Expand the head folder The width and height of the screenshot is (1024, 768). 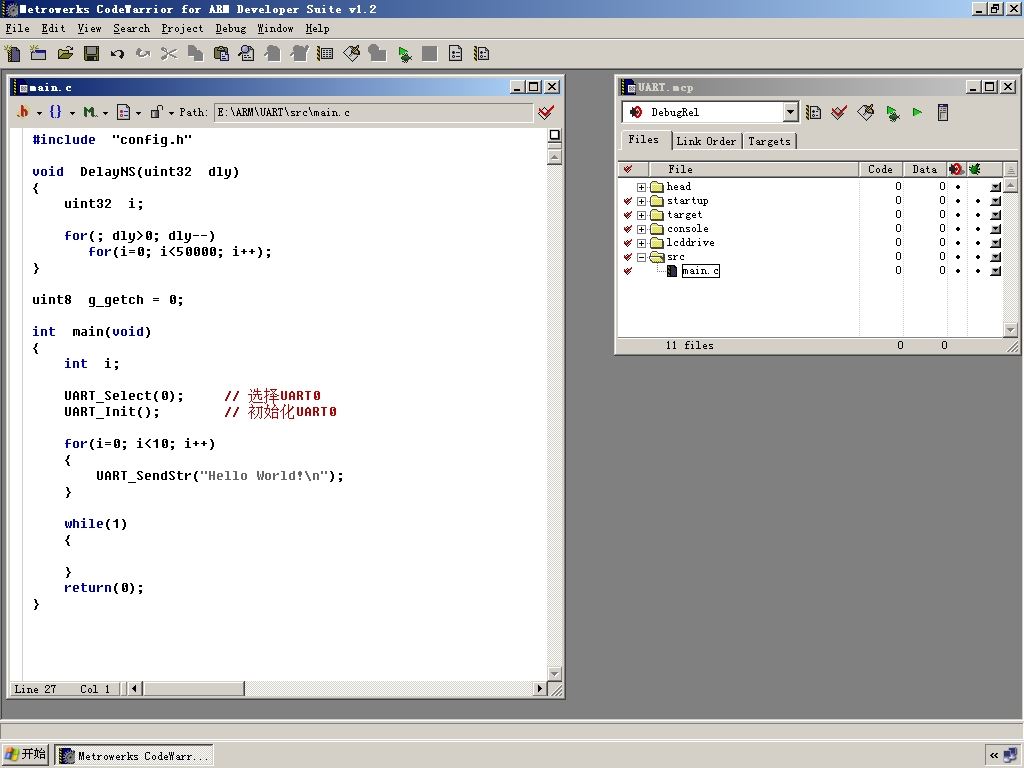point(641,187)
